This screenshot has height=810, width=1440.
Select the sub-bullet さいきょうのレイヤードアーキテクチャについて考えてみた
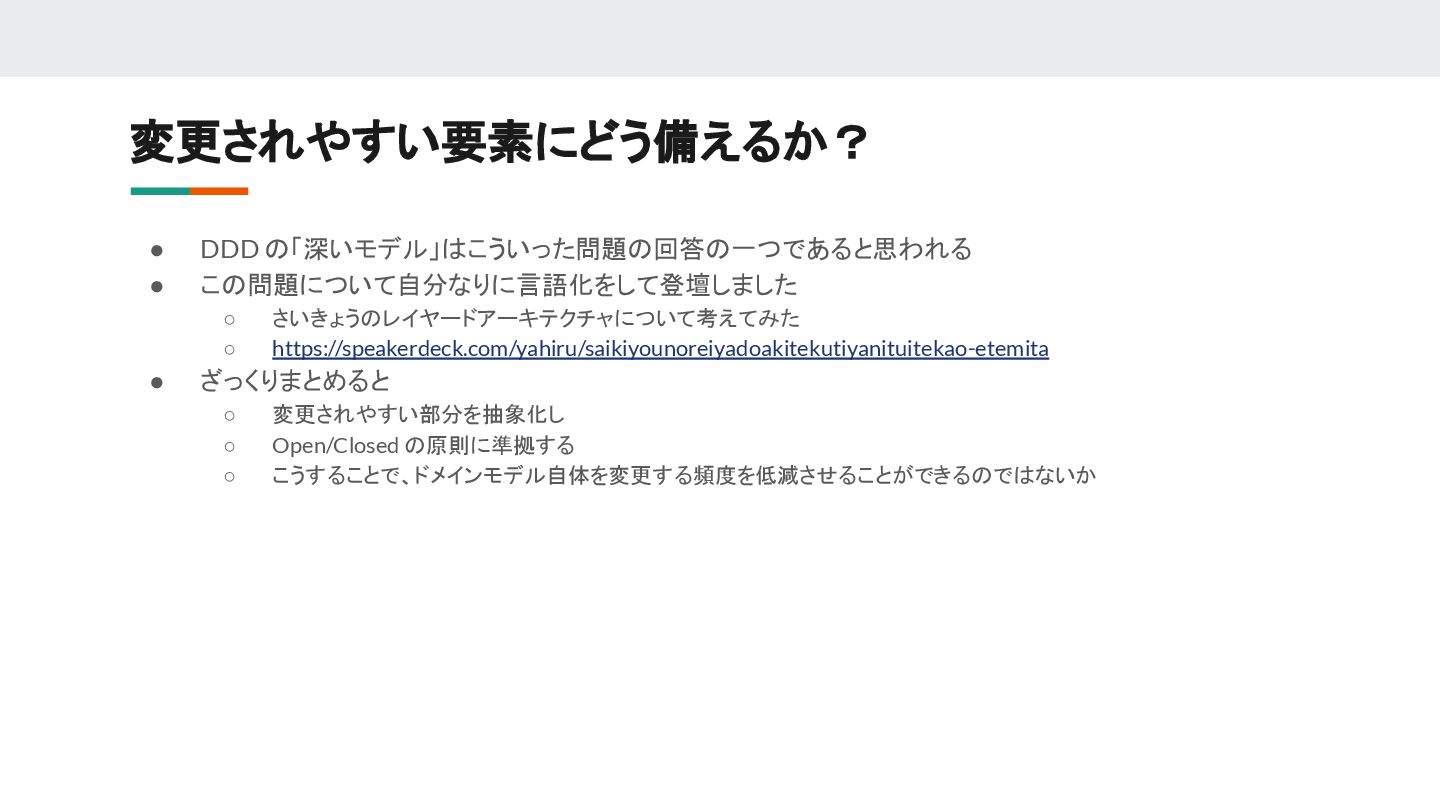point(536,318)
